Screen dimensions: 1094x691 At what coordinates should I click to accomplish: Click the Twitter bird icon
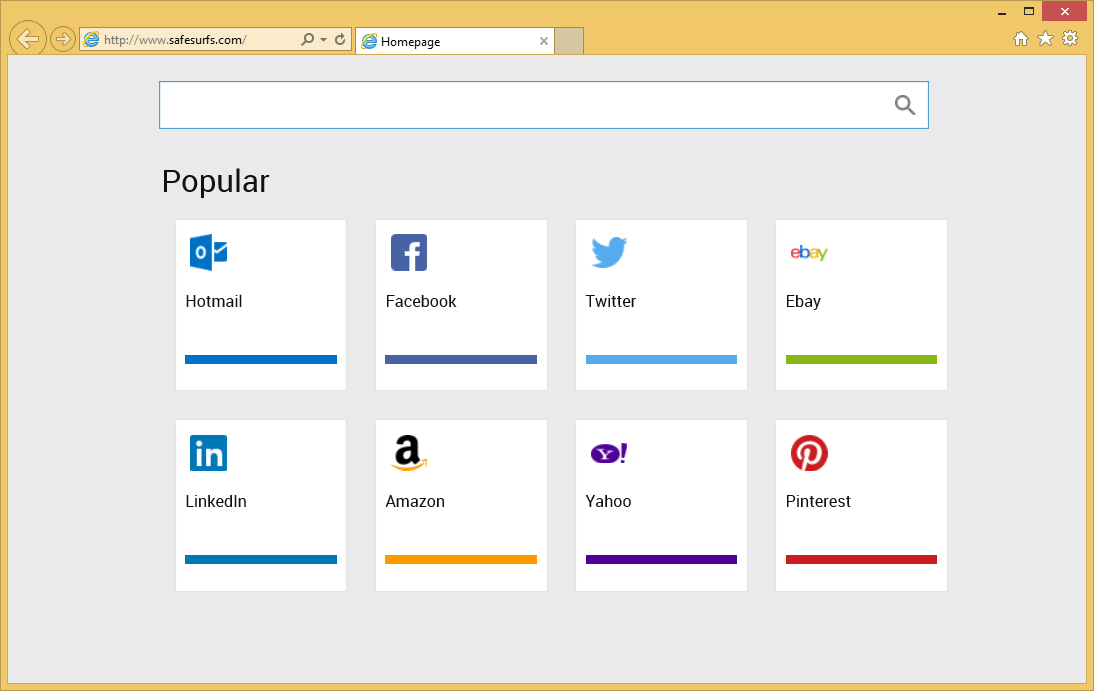click(x=609, y=252)
